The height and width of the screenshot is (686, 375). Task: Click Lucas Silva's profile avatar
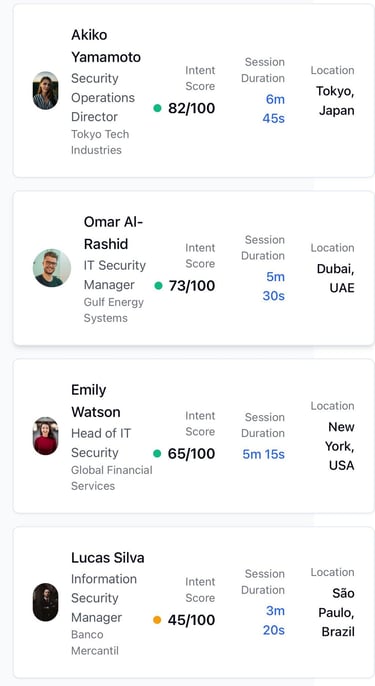point(46,602)
